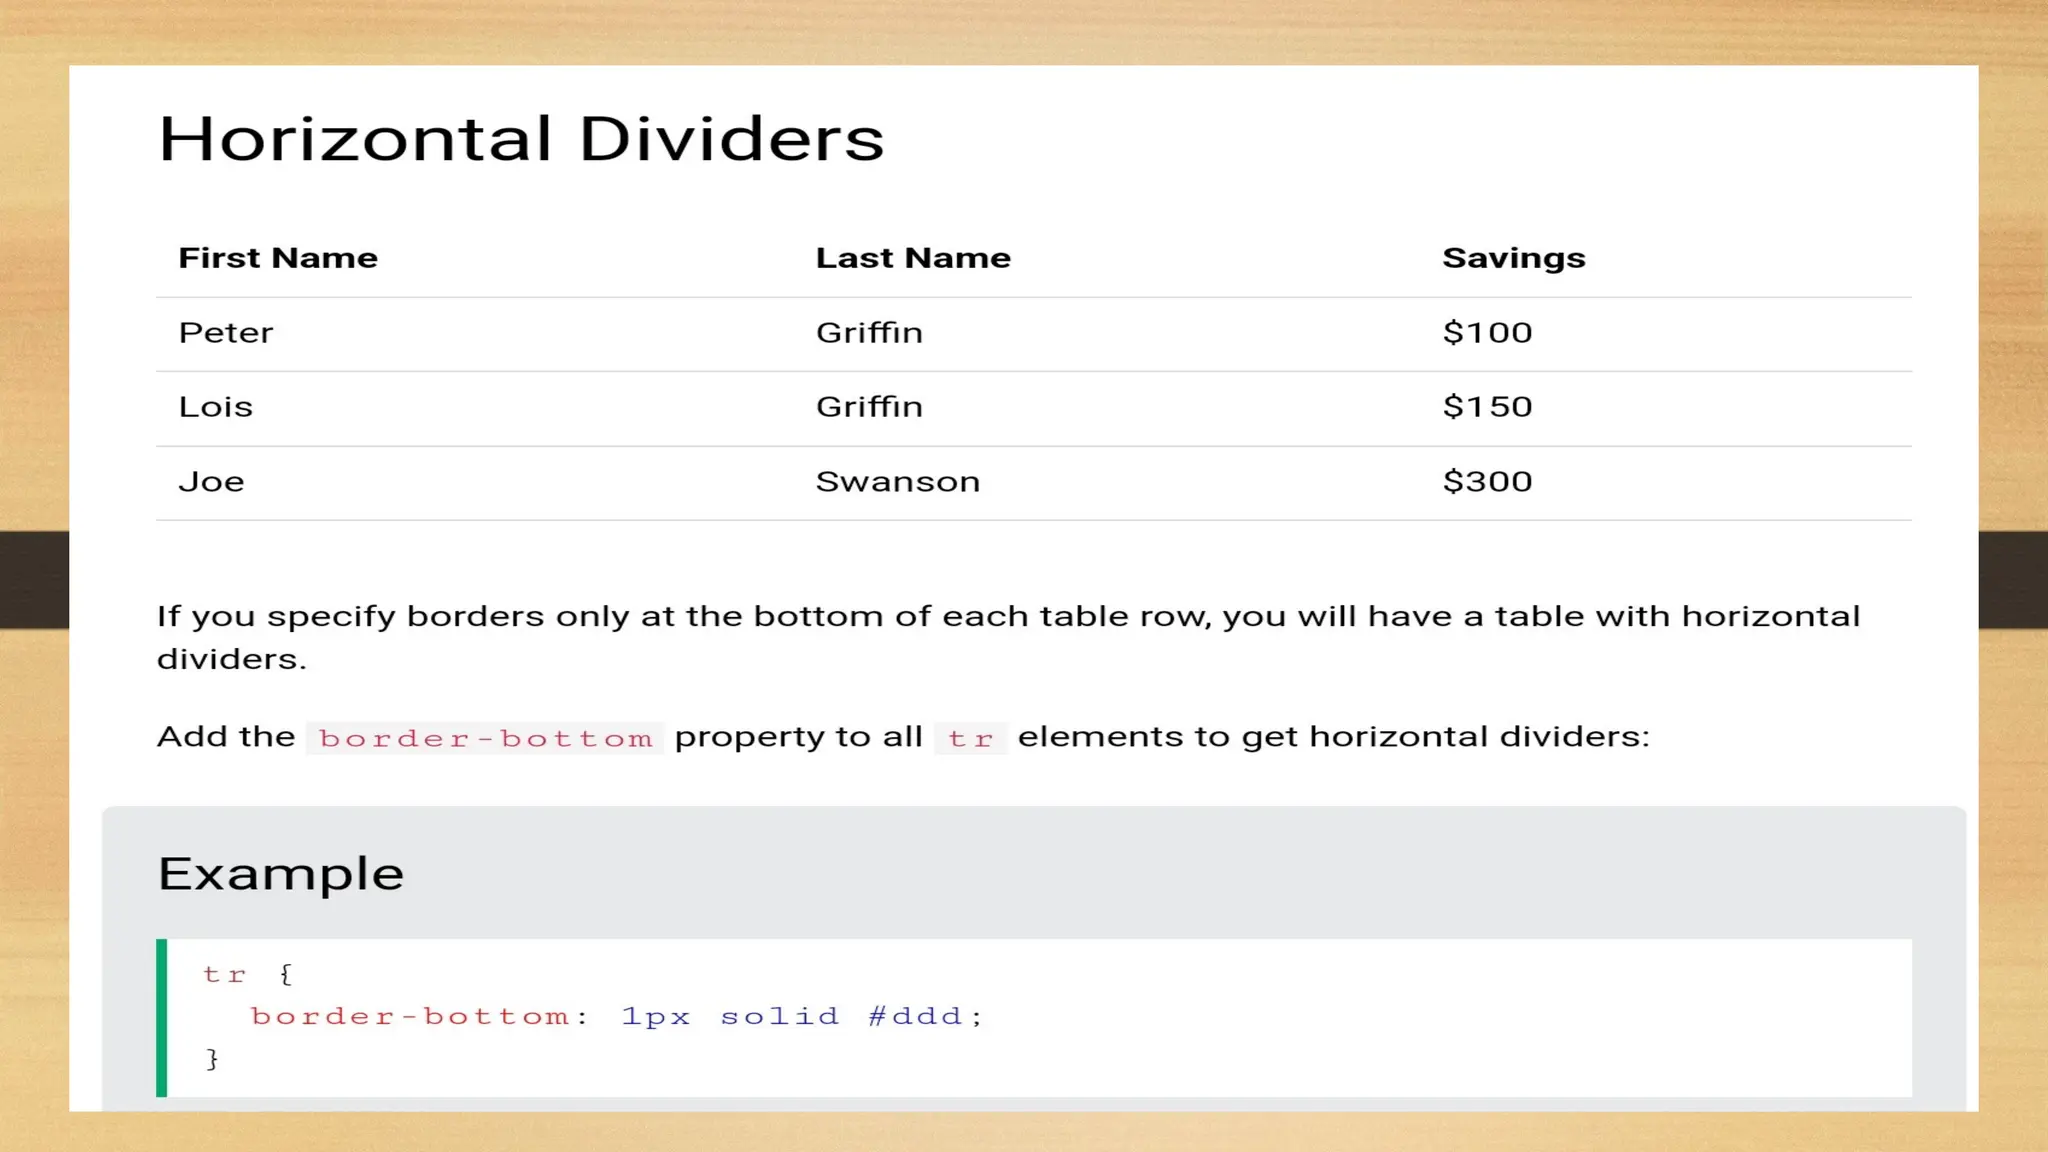This screenshot has height=1152, width=2048.
Task: Click the $300 savings value
Action: (x=1487, y=482)
